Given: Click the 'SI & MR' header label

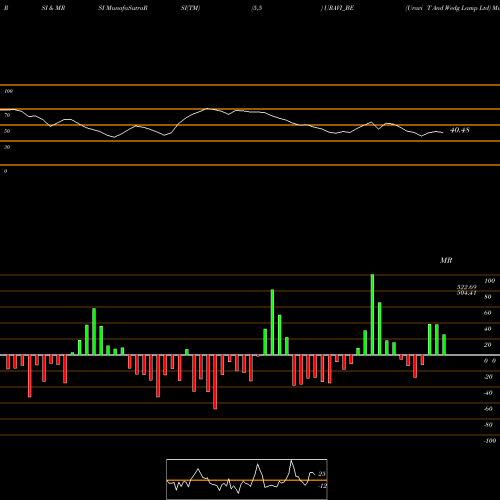Looking at the screenshot, I should [x=53, y=8].
